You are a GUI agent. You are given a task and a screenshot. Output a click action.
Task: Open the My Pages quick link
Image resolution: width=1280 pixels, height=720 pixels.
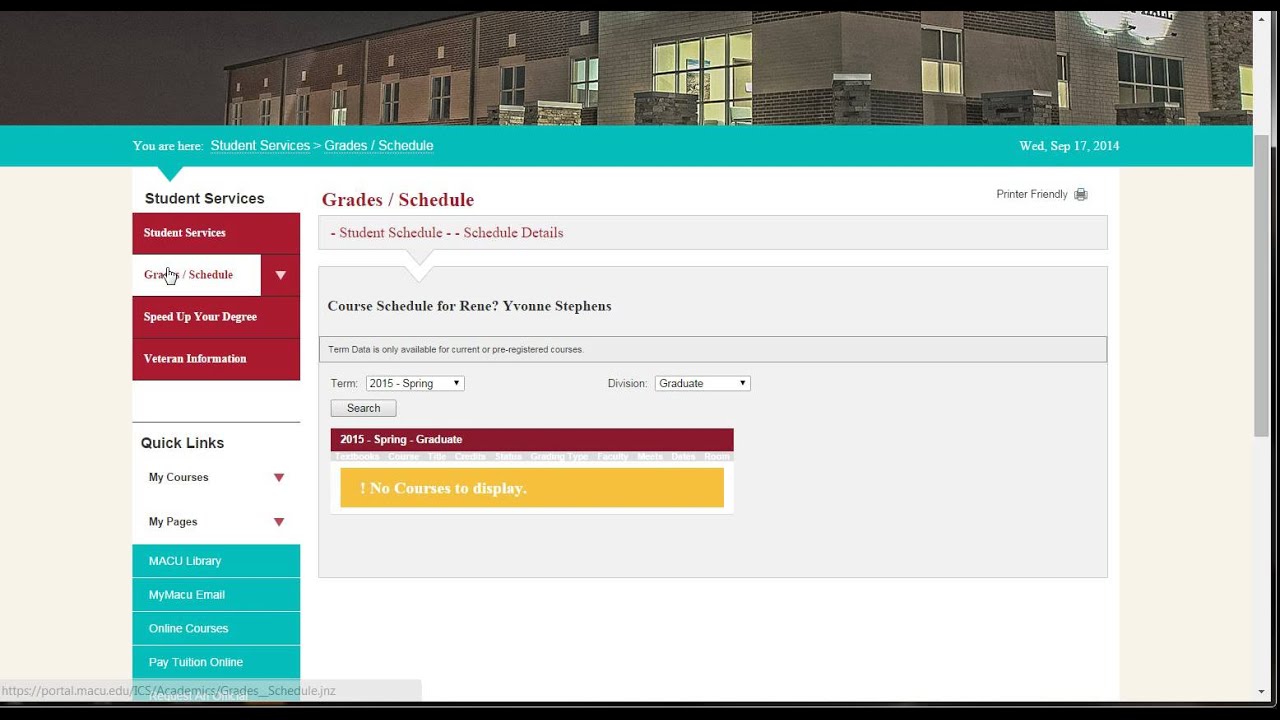click(173, 522)
